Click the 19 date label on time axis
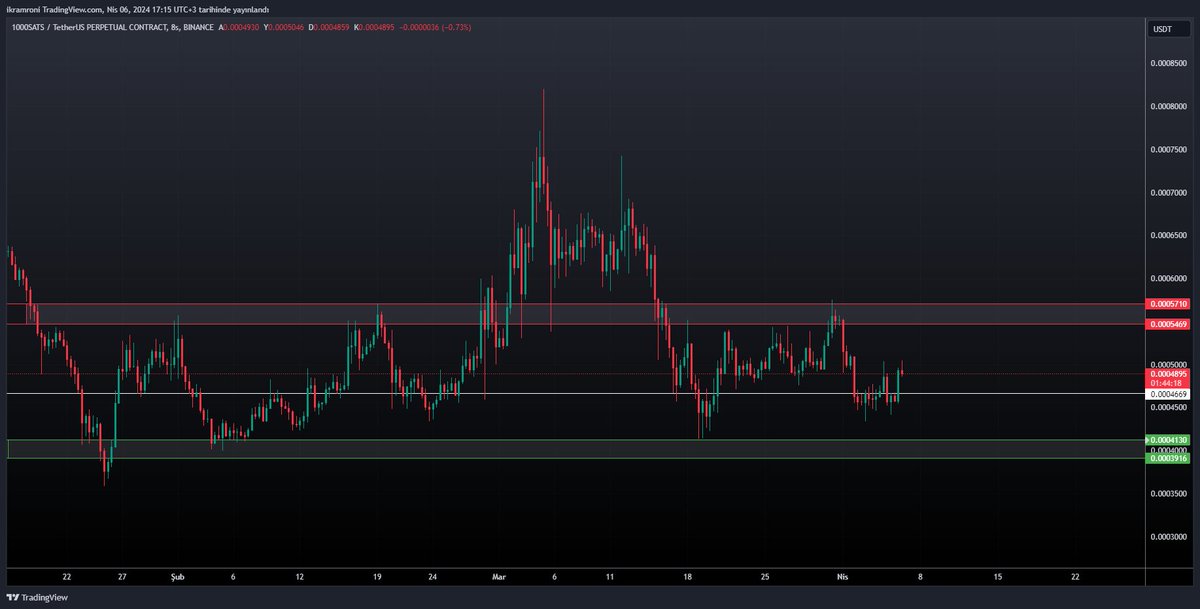The image size is (1200, 609). [377, 577]
